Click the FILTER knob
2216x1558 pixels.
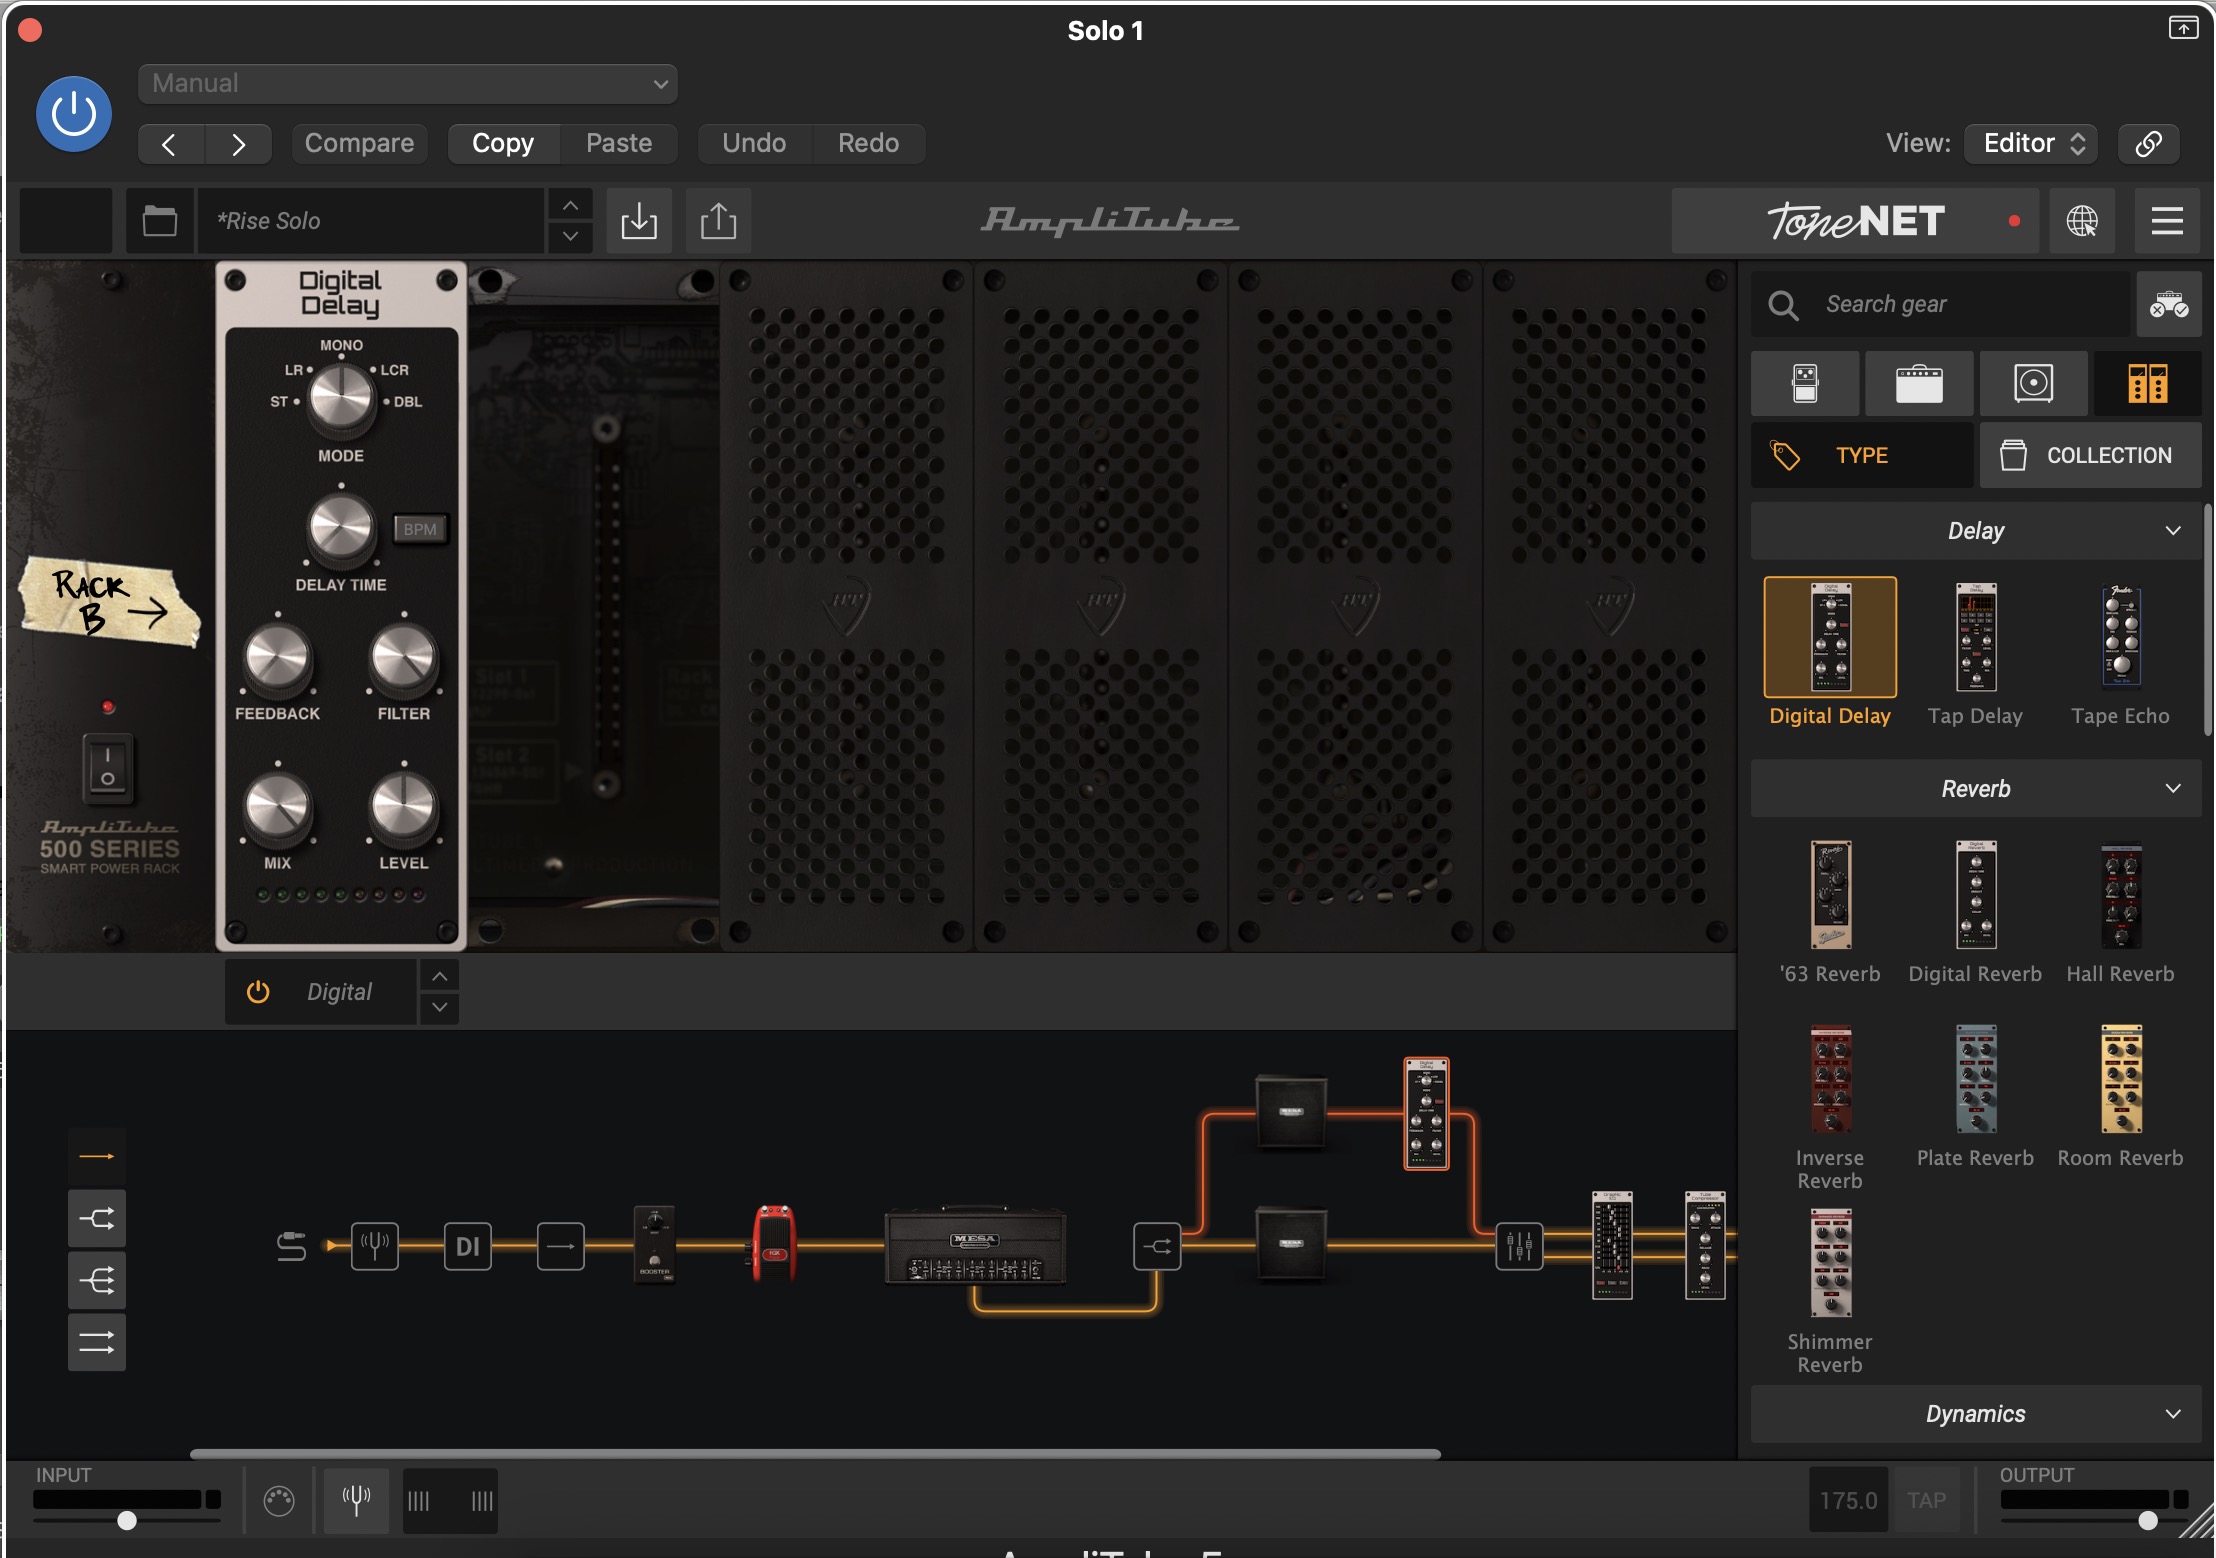[x=403, y=658]
